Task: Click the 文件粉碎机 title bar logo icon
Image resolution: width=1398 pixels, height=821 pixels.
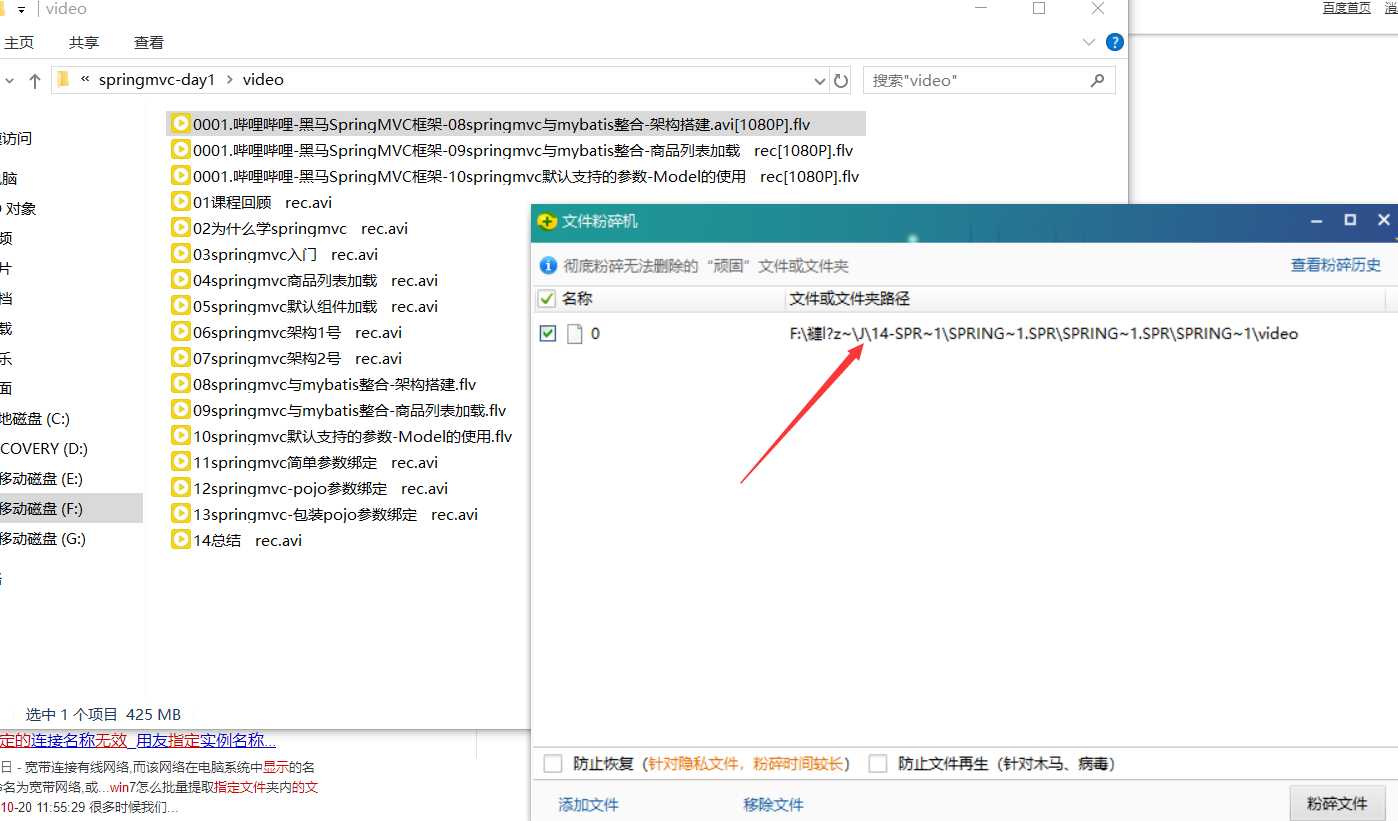Action: tap(547, 221)
